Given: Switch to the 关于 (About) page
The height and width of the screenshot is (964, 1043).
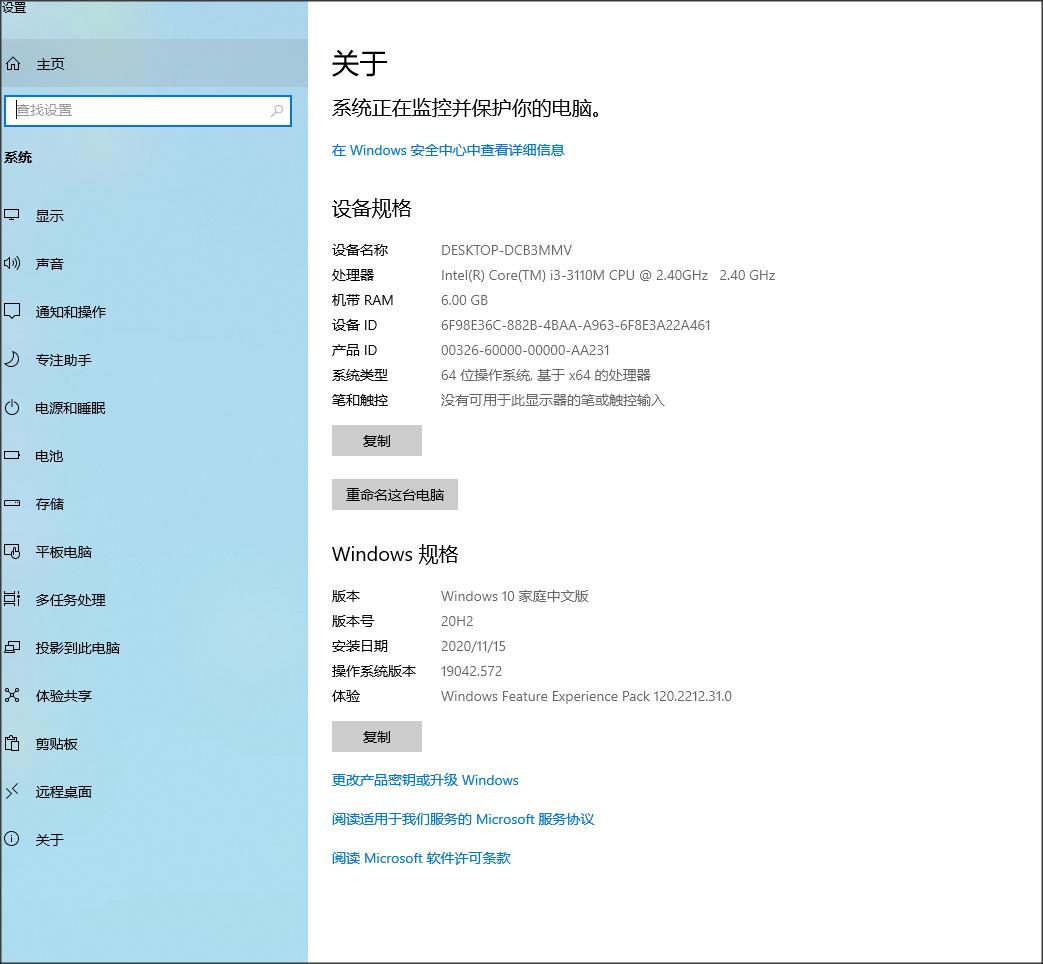Looking at the screenshot, I should [48, 840].
